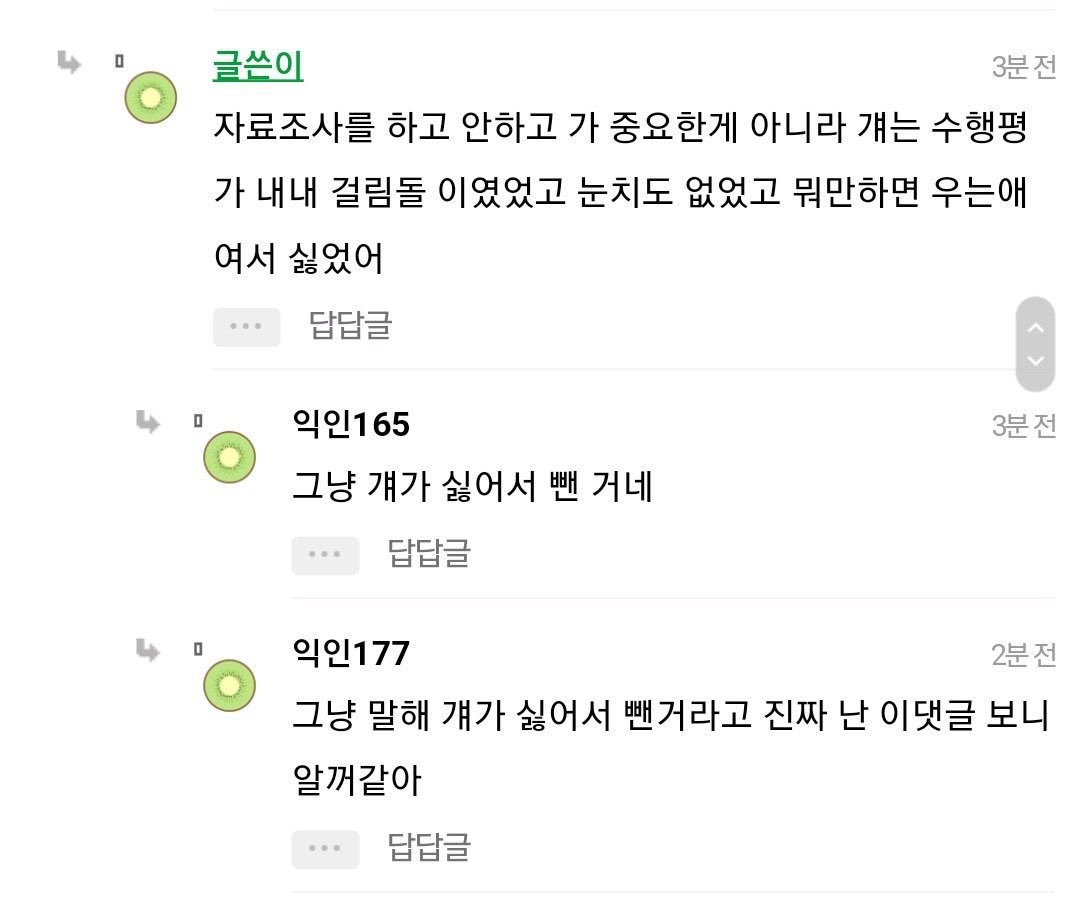Click the kiwi avatar next to 익인177
The height and width of the screenshot is (903, 1079).
(x=229, y=685)
